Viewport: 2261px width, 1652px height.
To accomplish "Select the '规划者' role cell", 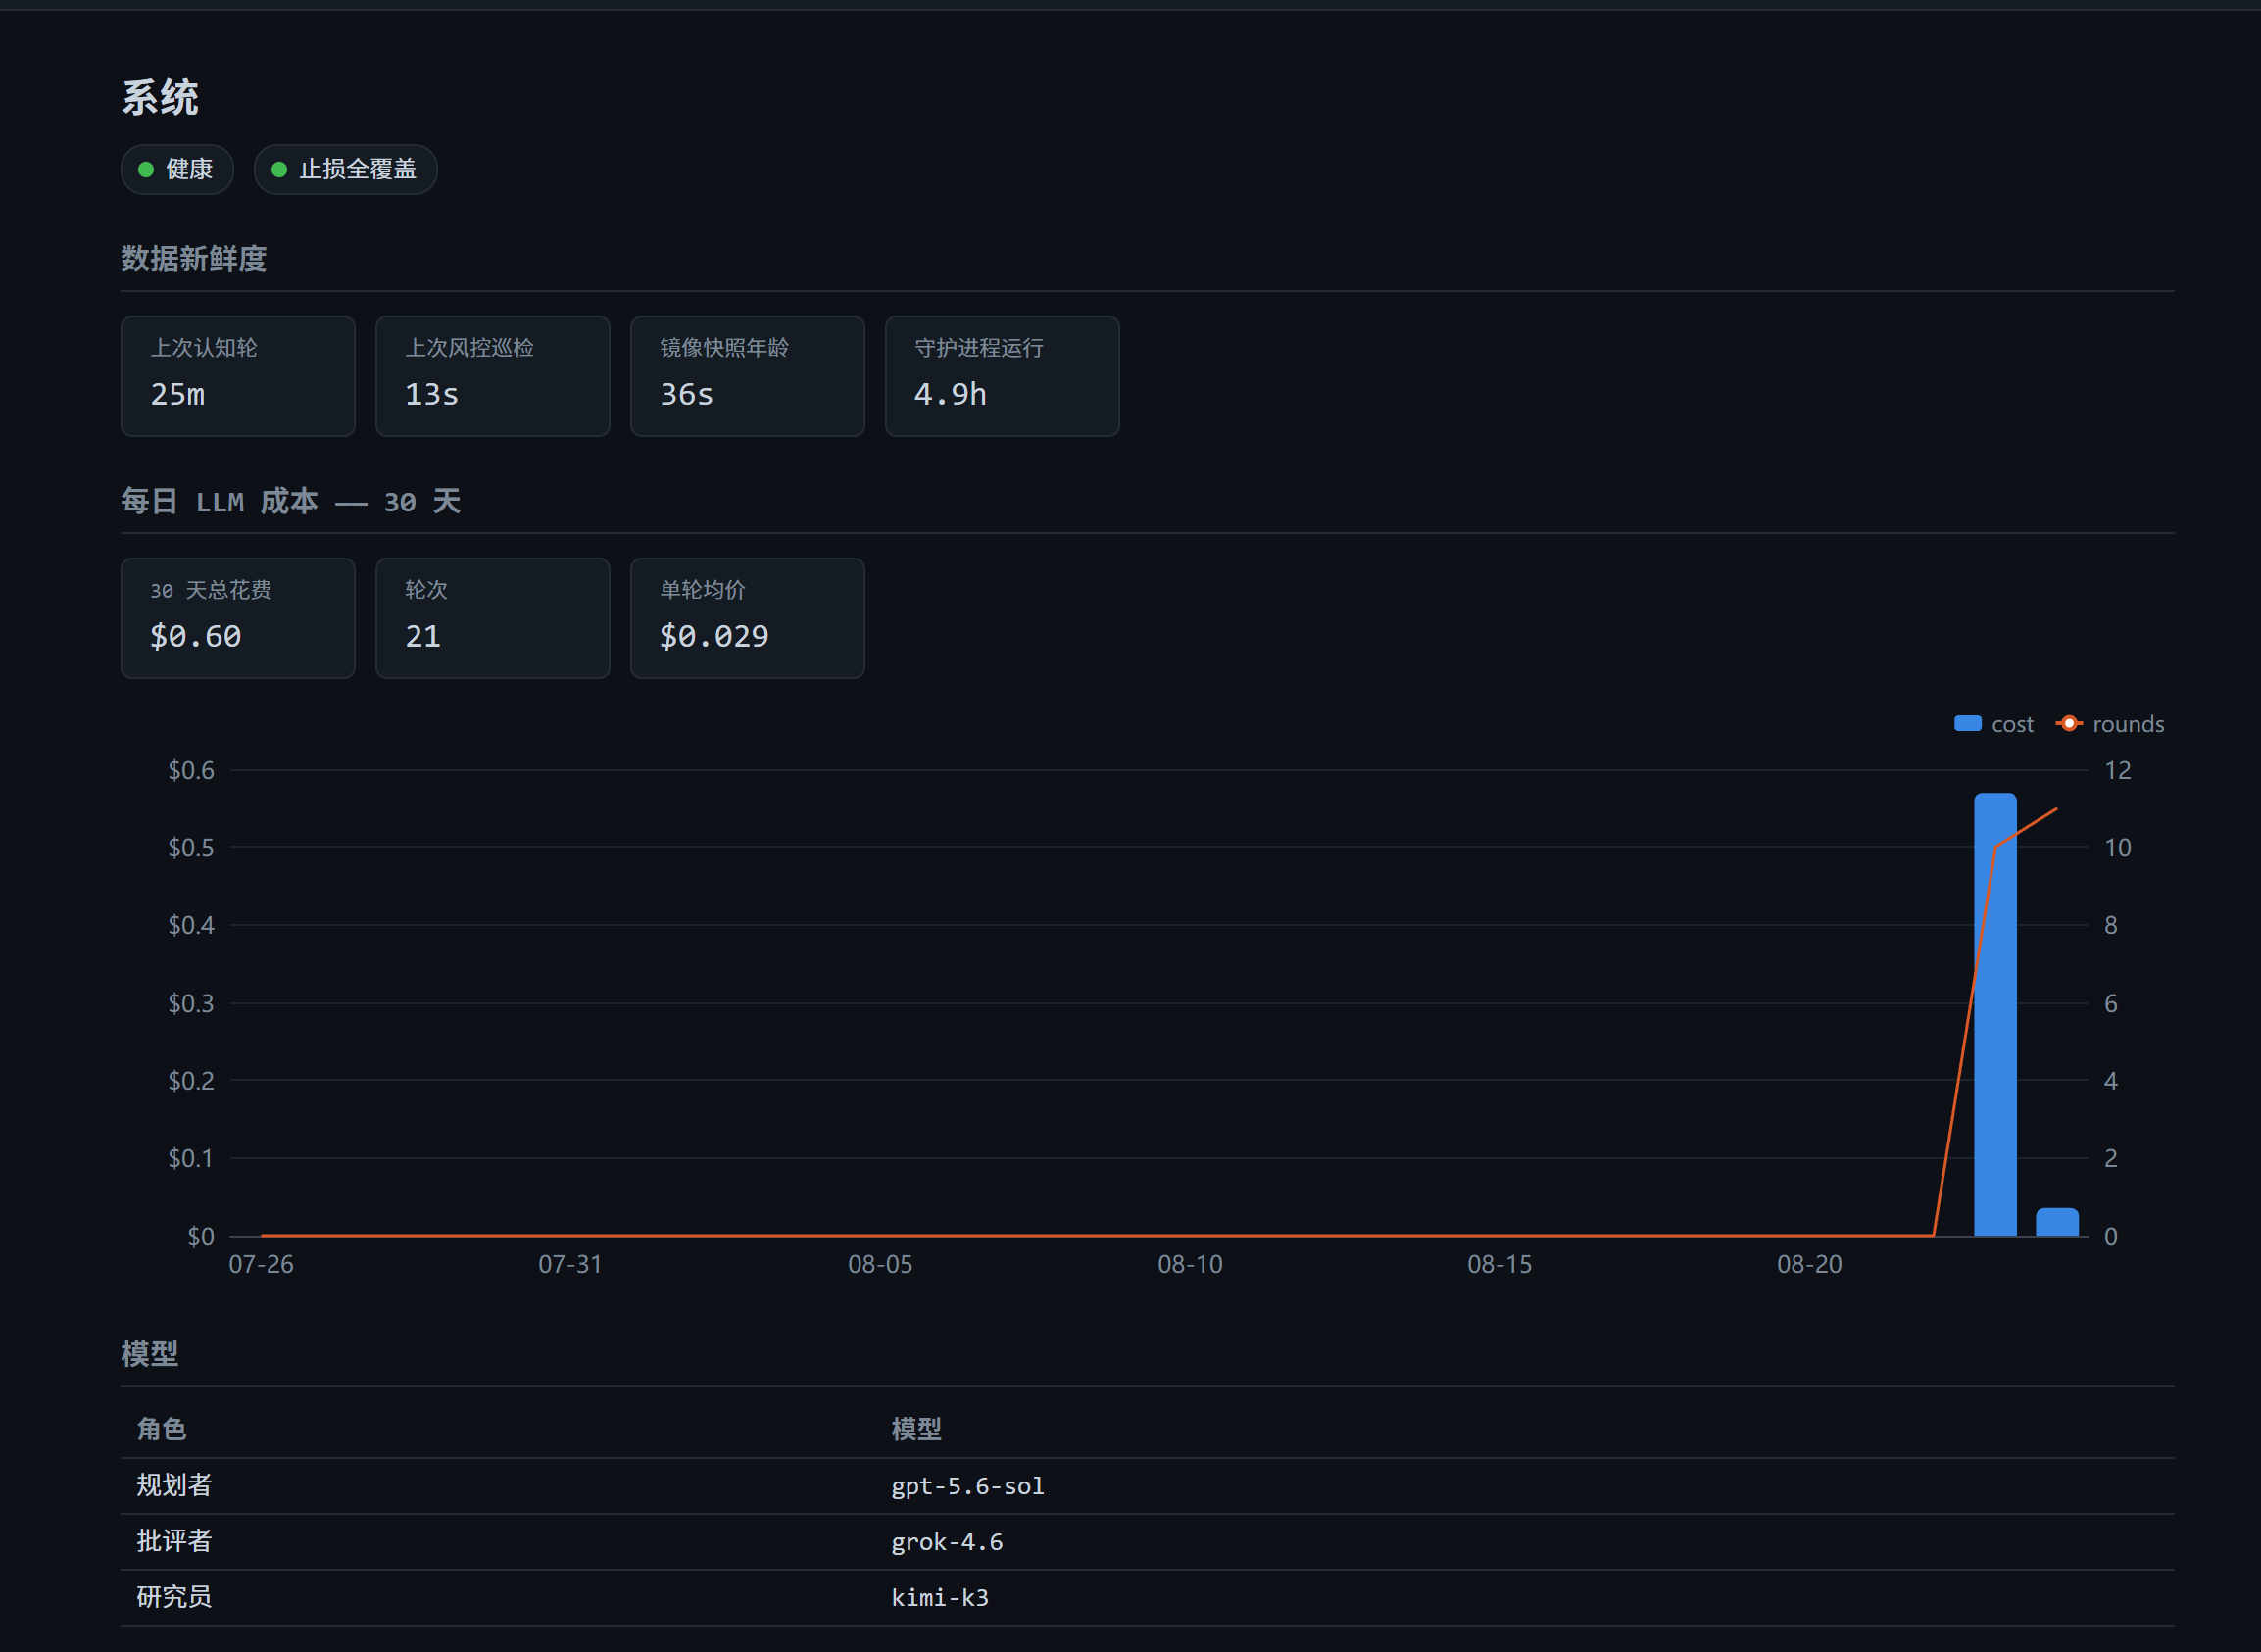I will 174,1485.
